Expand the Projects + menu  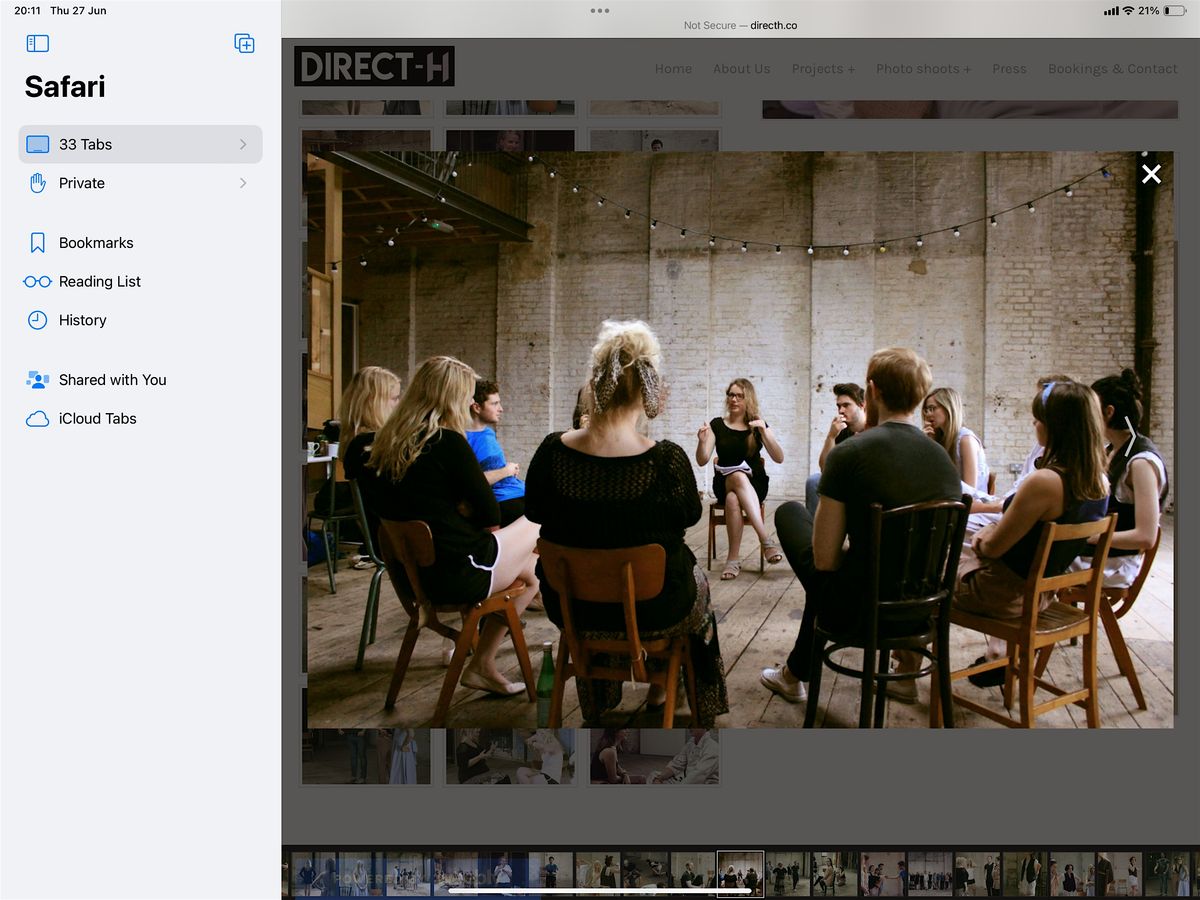(823, 69)
